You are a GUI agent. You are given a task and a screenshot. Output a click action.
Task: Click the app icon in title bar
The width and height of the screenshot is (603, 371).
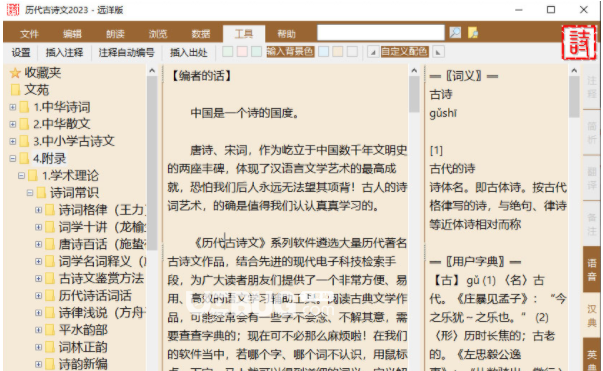tap(13, 10)
